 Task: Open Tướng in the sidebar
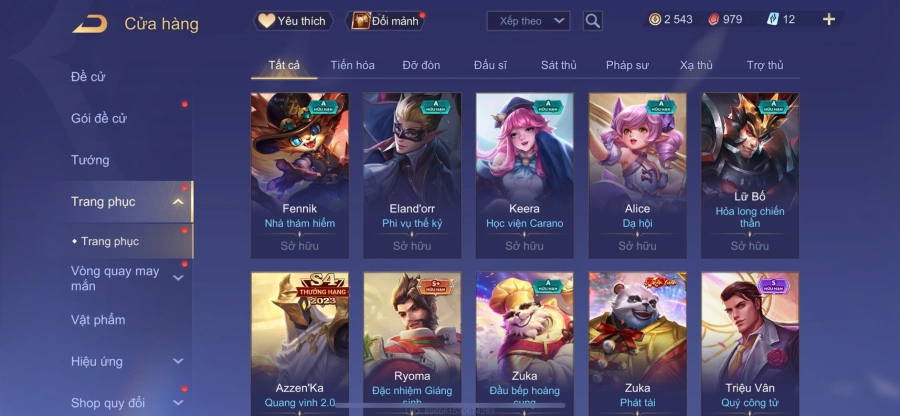coord(90,160)
